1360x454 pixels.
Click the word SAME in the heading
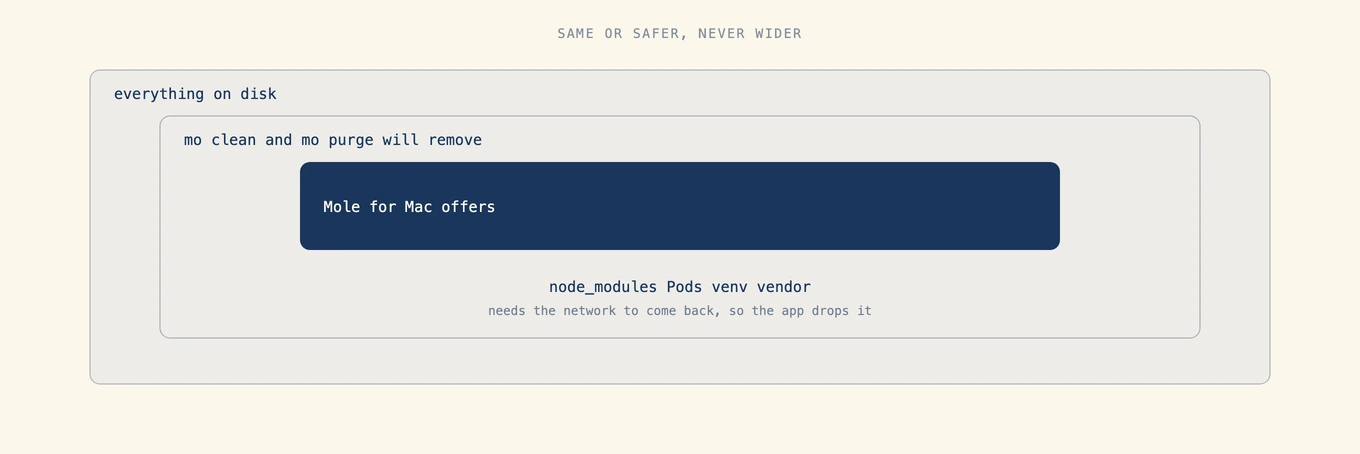(x=576, y=34)
